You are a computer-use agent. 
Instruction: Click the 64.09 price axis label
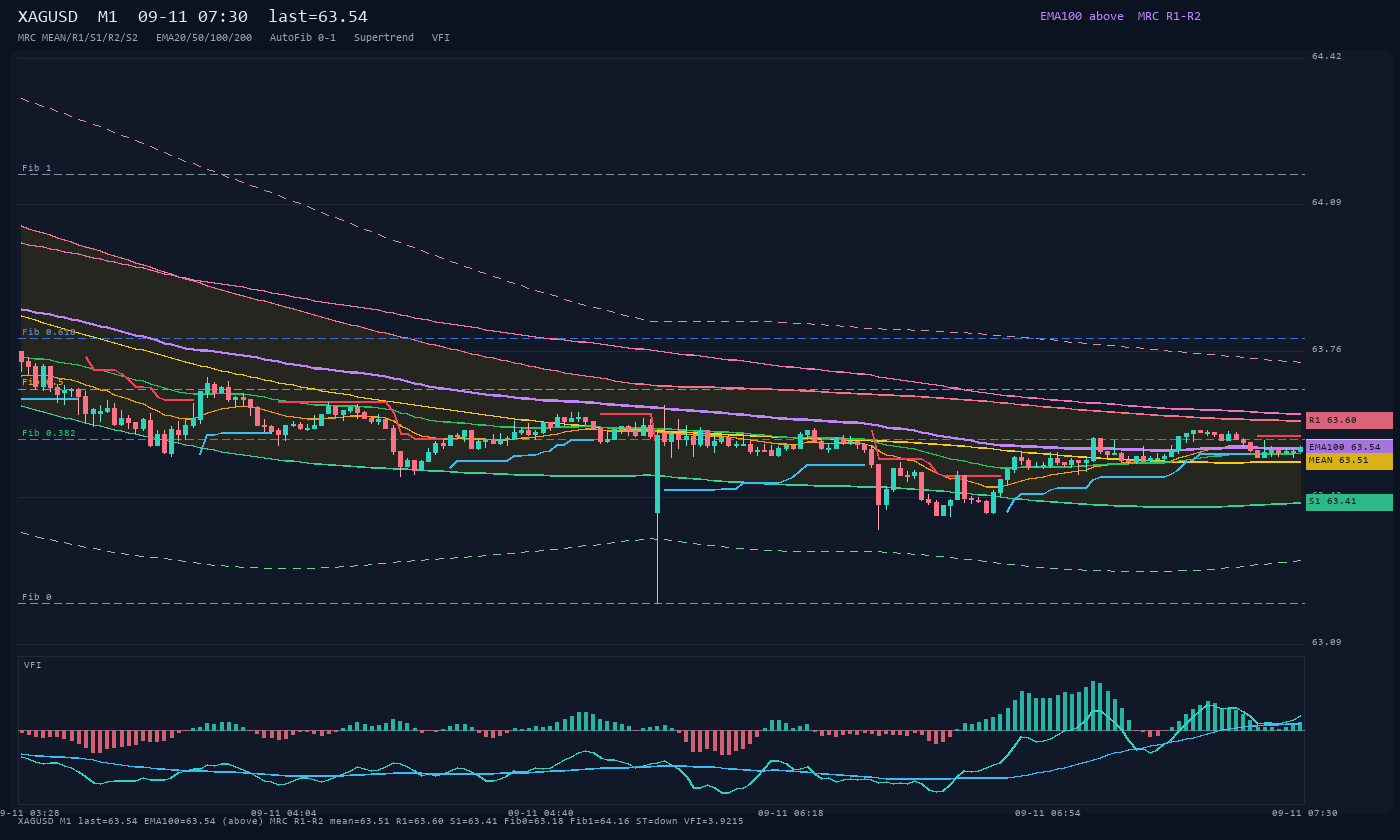click(1327, 203)
